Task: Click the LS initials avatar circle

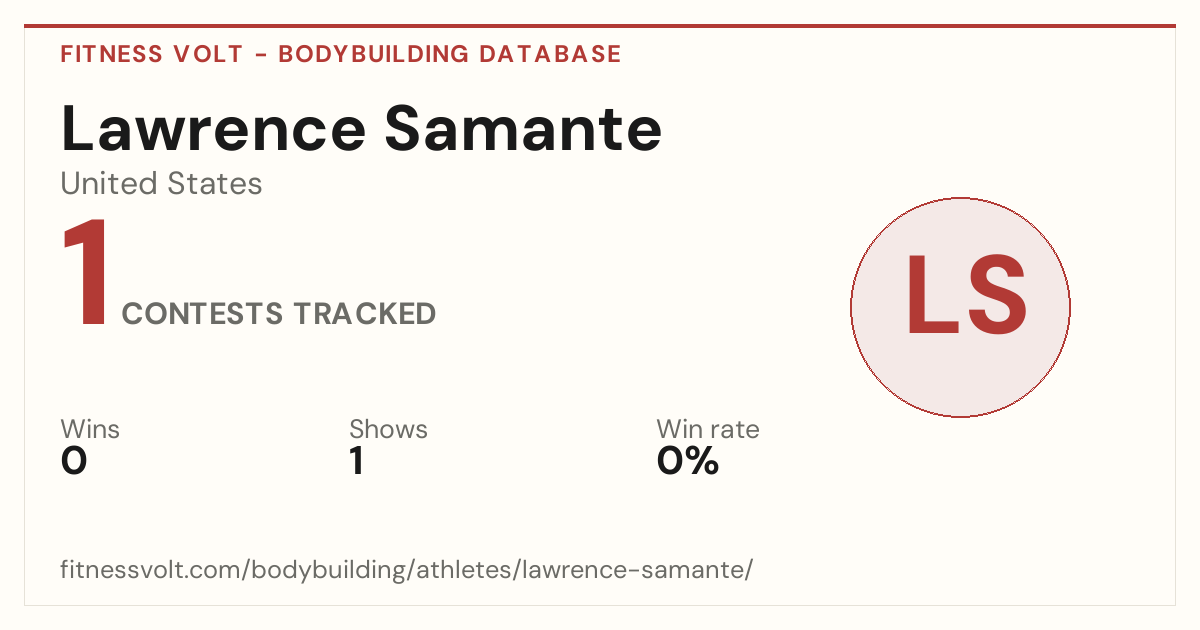Action: (960, 307)
